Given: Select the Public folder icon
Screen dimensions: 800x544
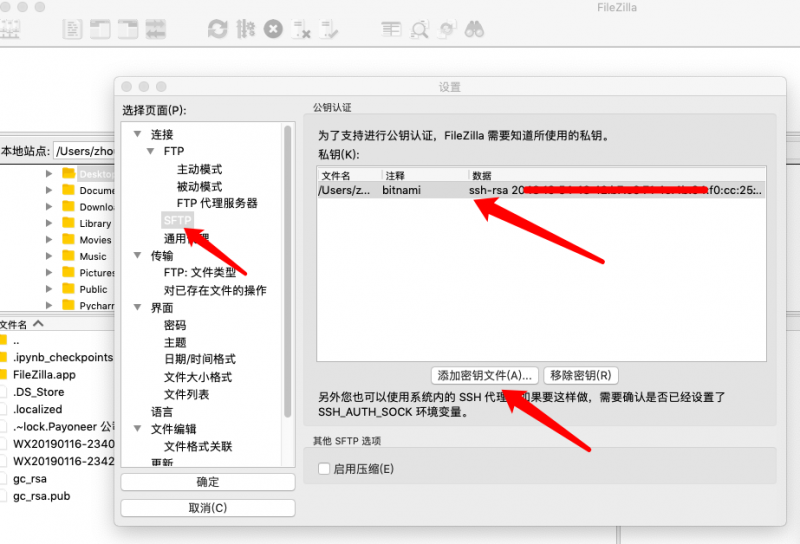Looking at the screenshot, I should point(68,288).
